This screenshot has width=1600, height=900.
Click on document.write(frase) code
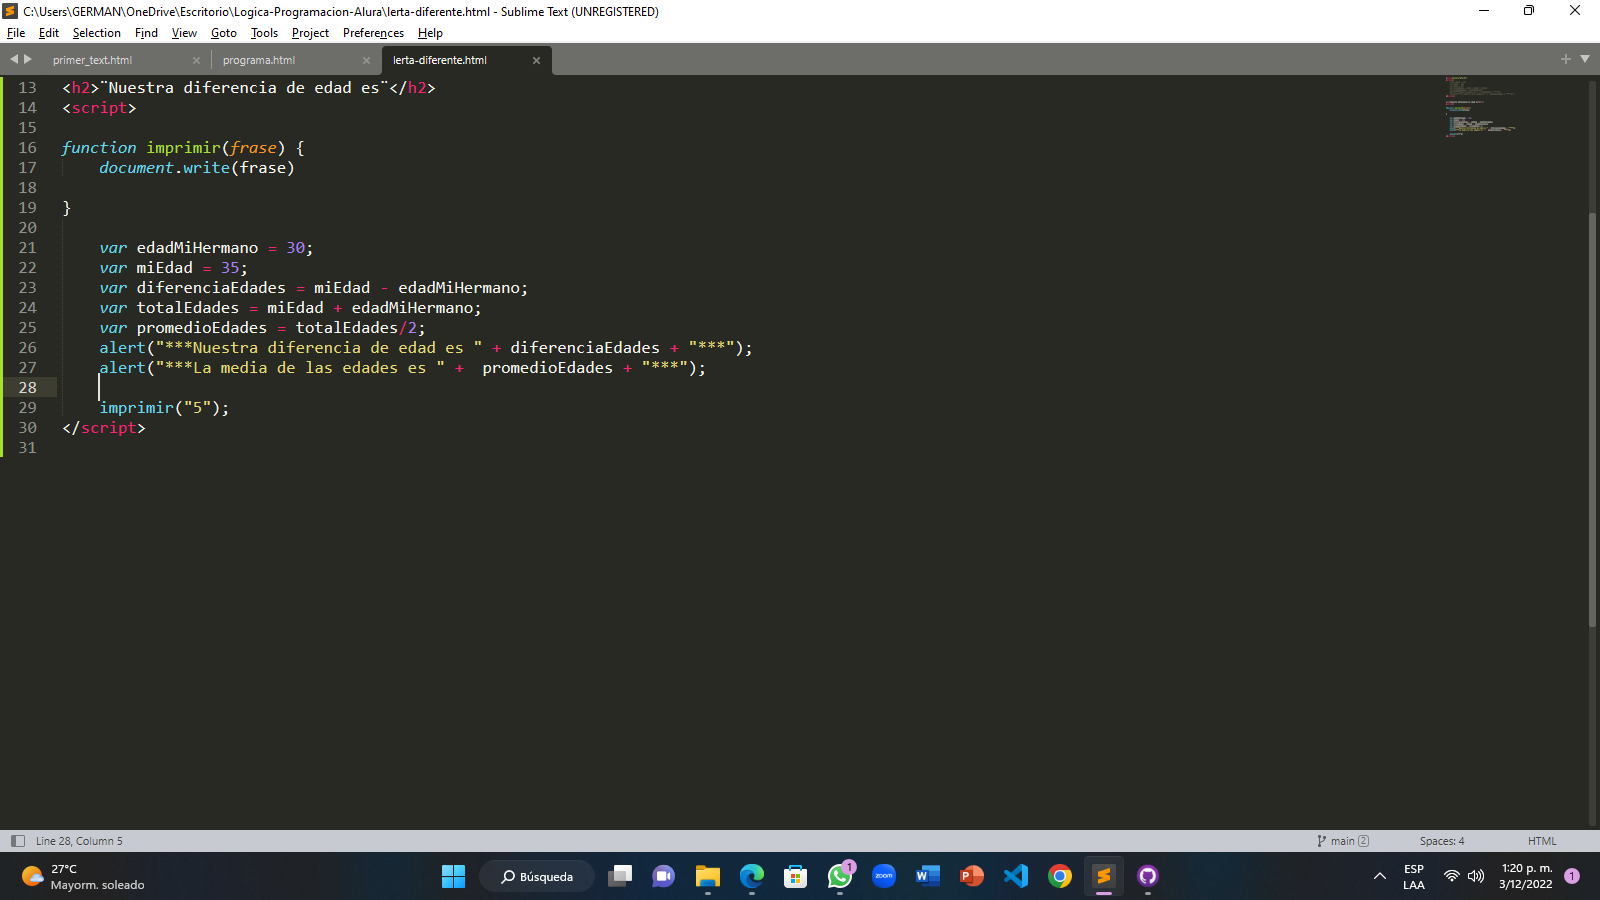197,168
